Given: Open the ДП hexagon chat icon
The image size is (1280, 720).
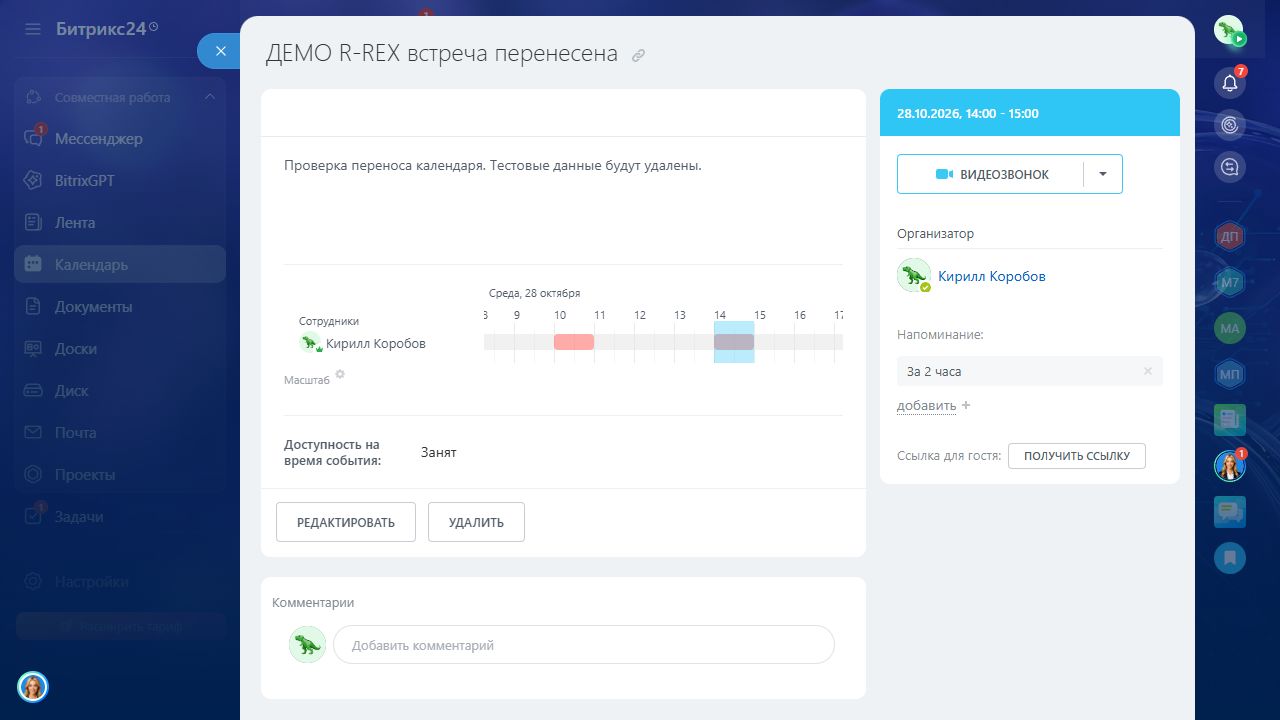Looking at the screenshot, I should point(1230,236).
